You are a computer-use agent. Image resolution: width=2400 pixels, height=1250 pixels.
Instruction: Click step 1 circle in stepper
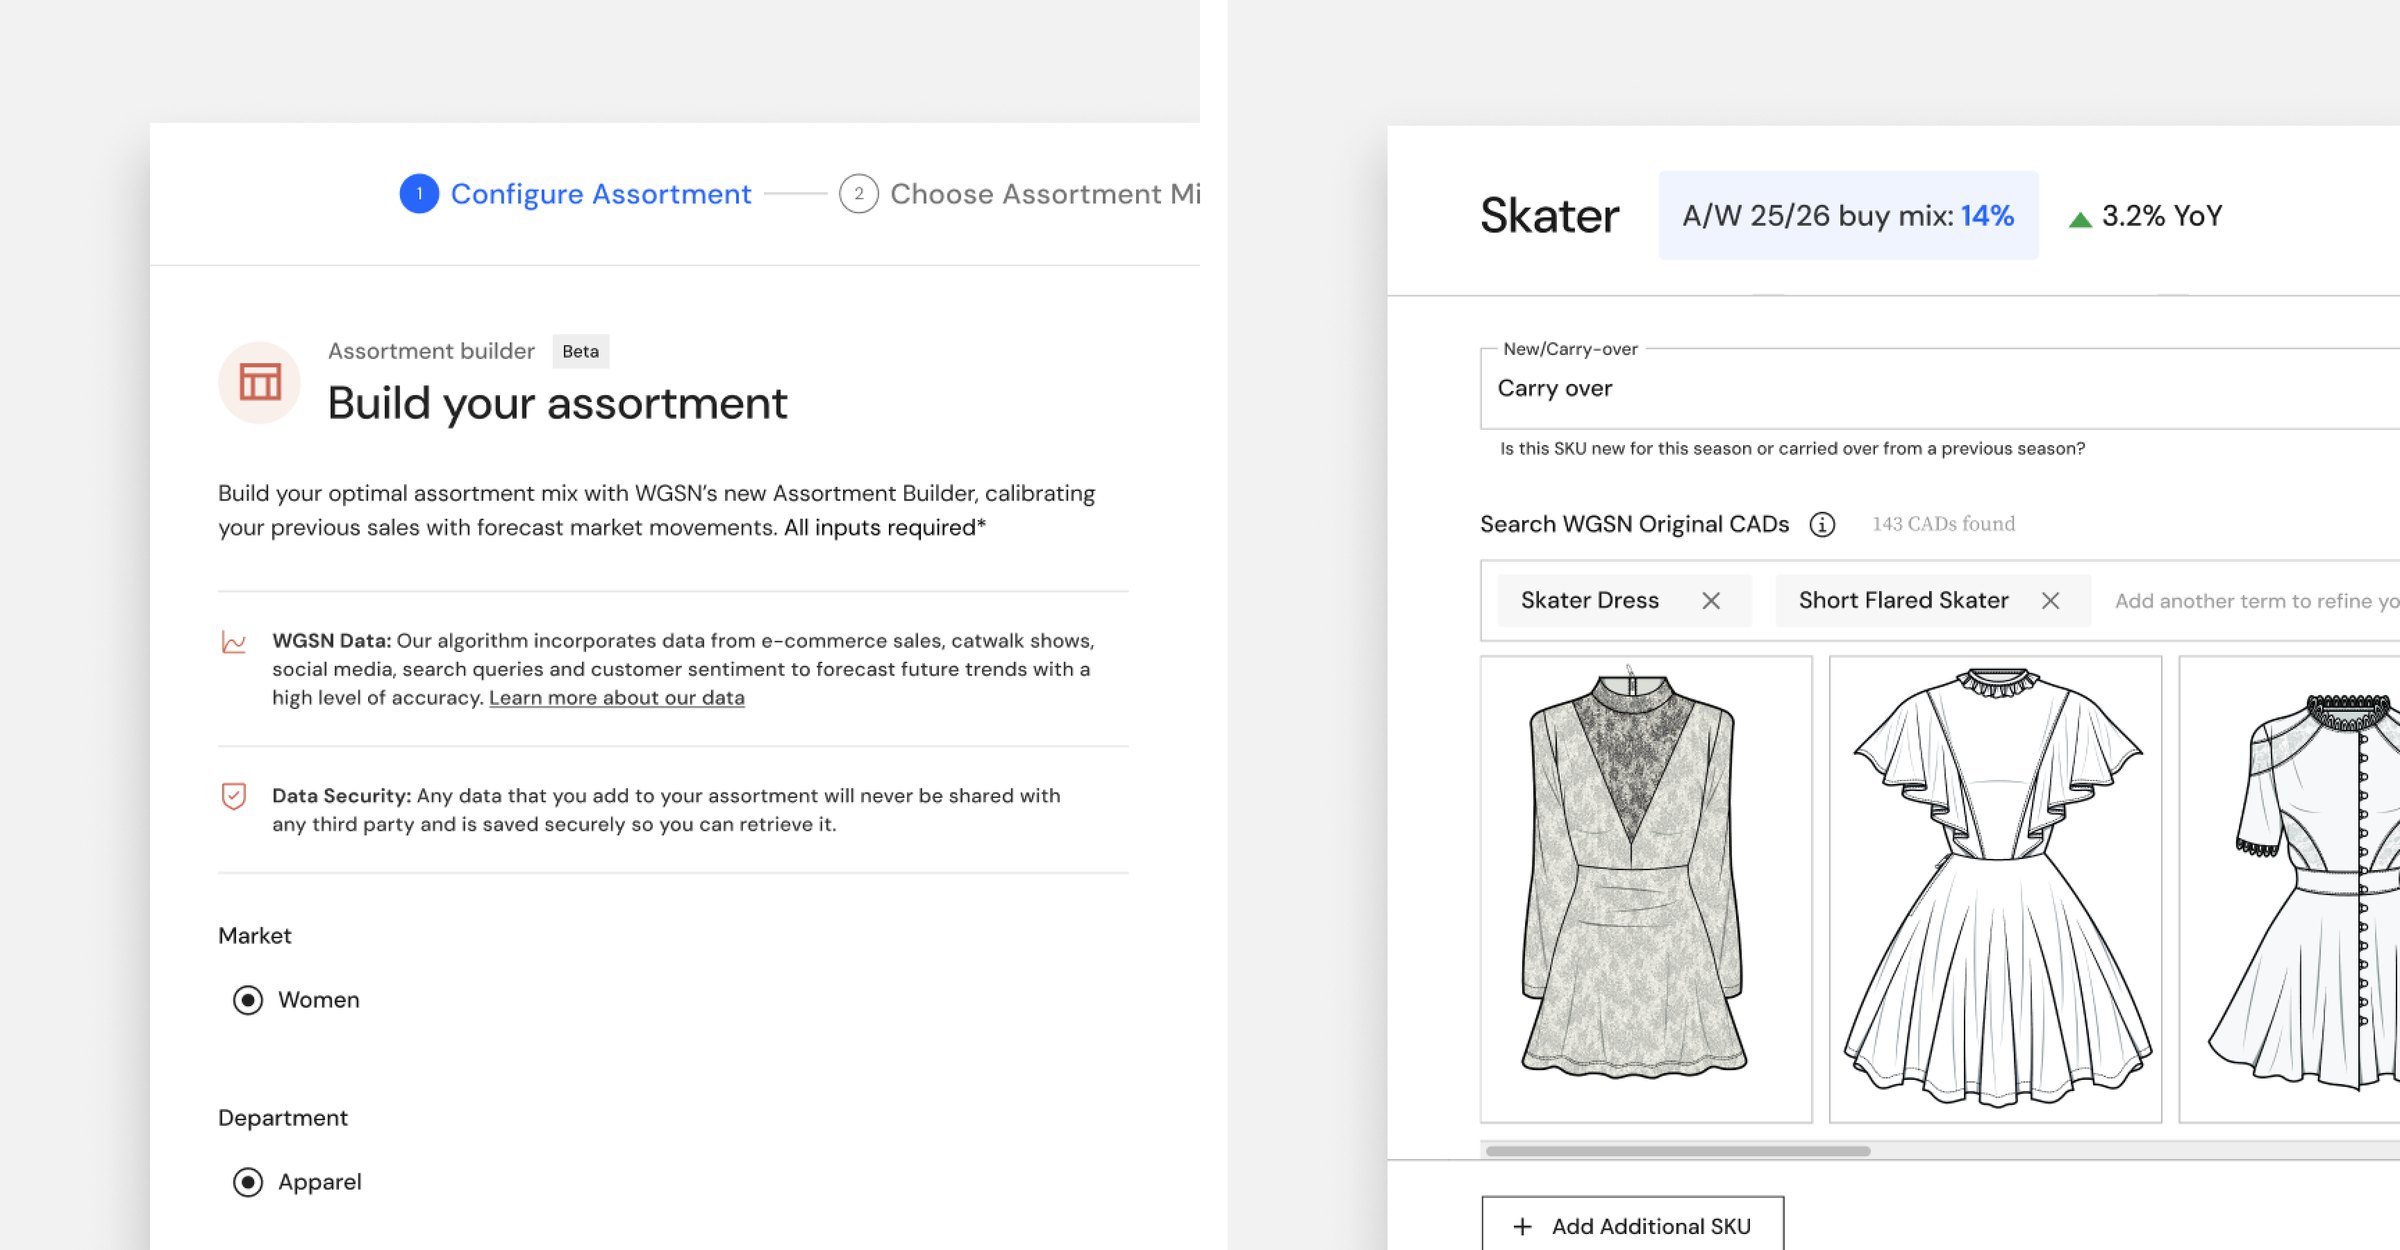pyautogui.click(x=419, y=193)
